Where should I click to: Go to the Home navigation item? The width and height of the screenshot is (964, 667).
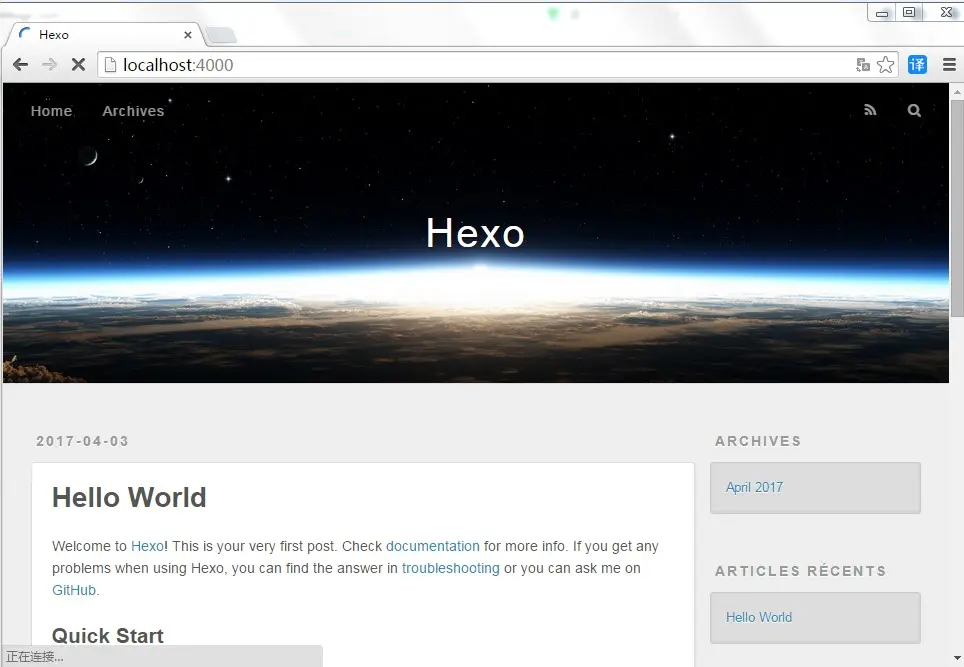click(x=52, y=111)
